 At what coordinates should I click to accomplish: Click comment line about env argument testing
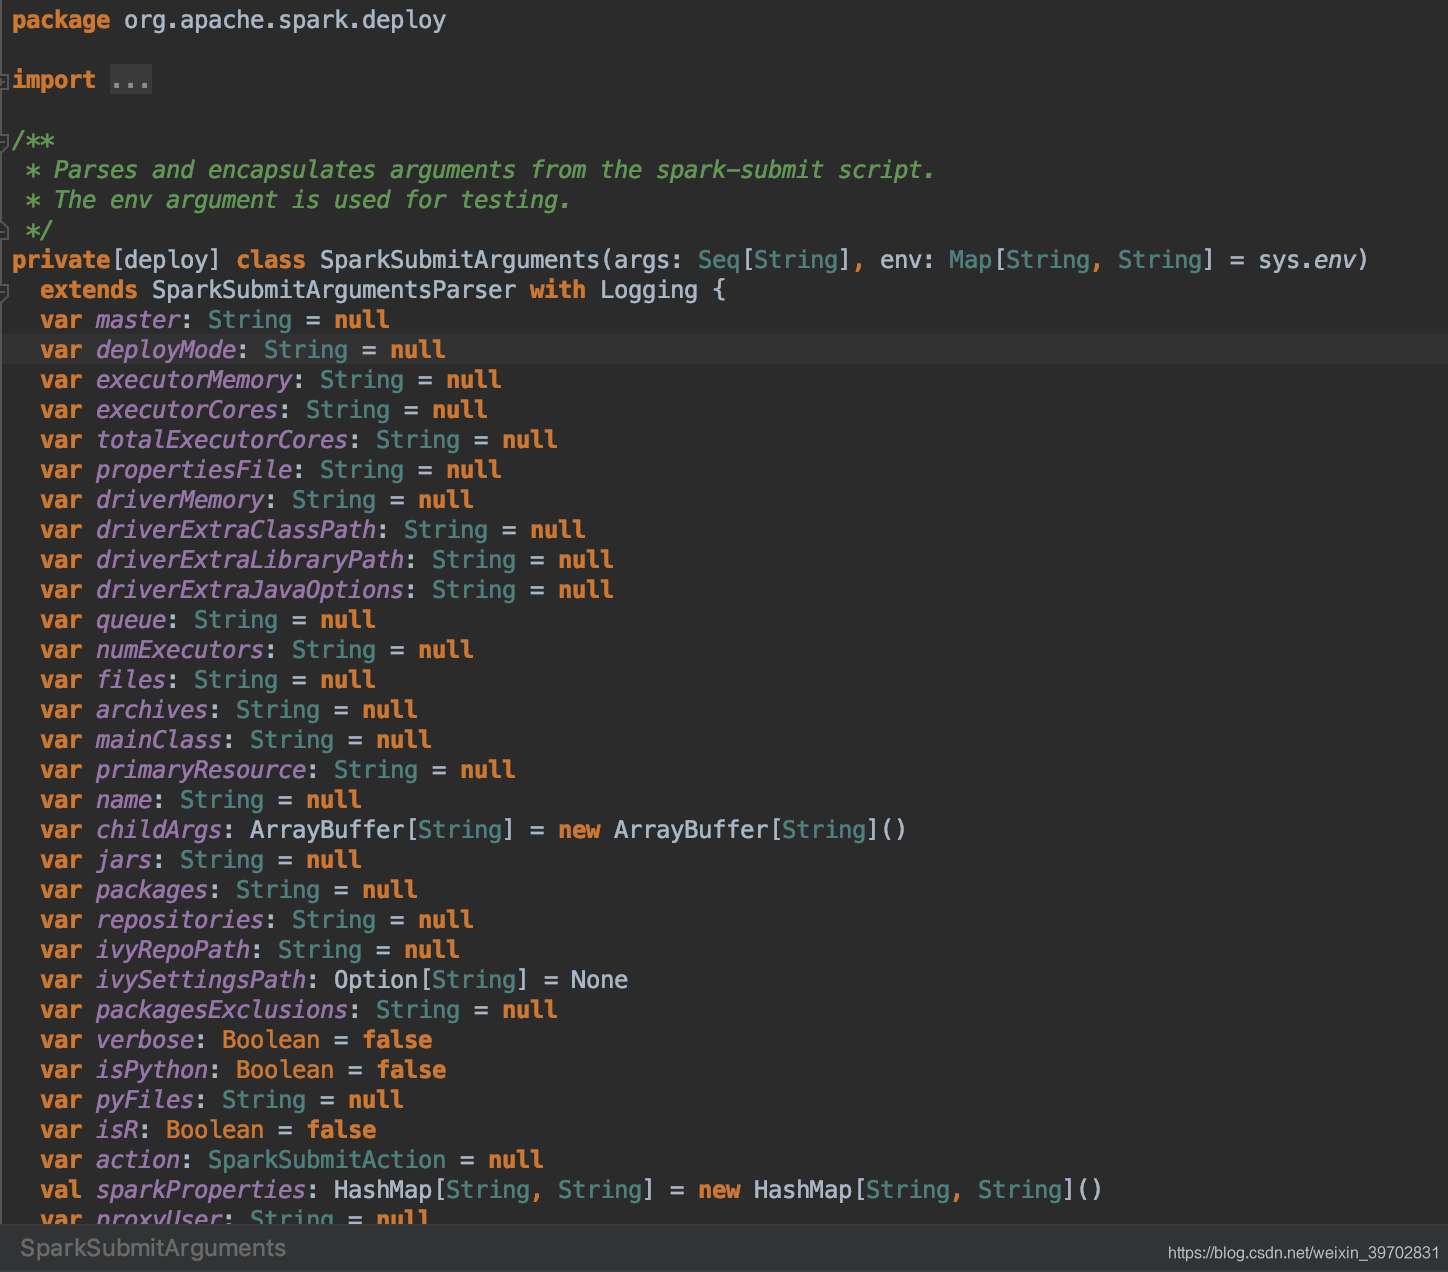point(299,200)
